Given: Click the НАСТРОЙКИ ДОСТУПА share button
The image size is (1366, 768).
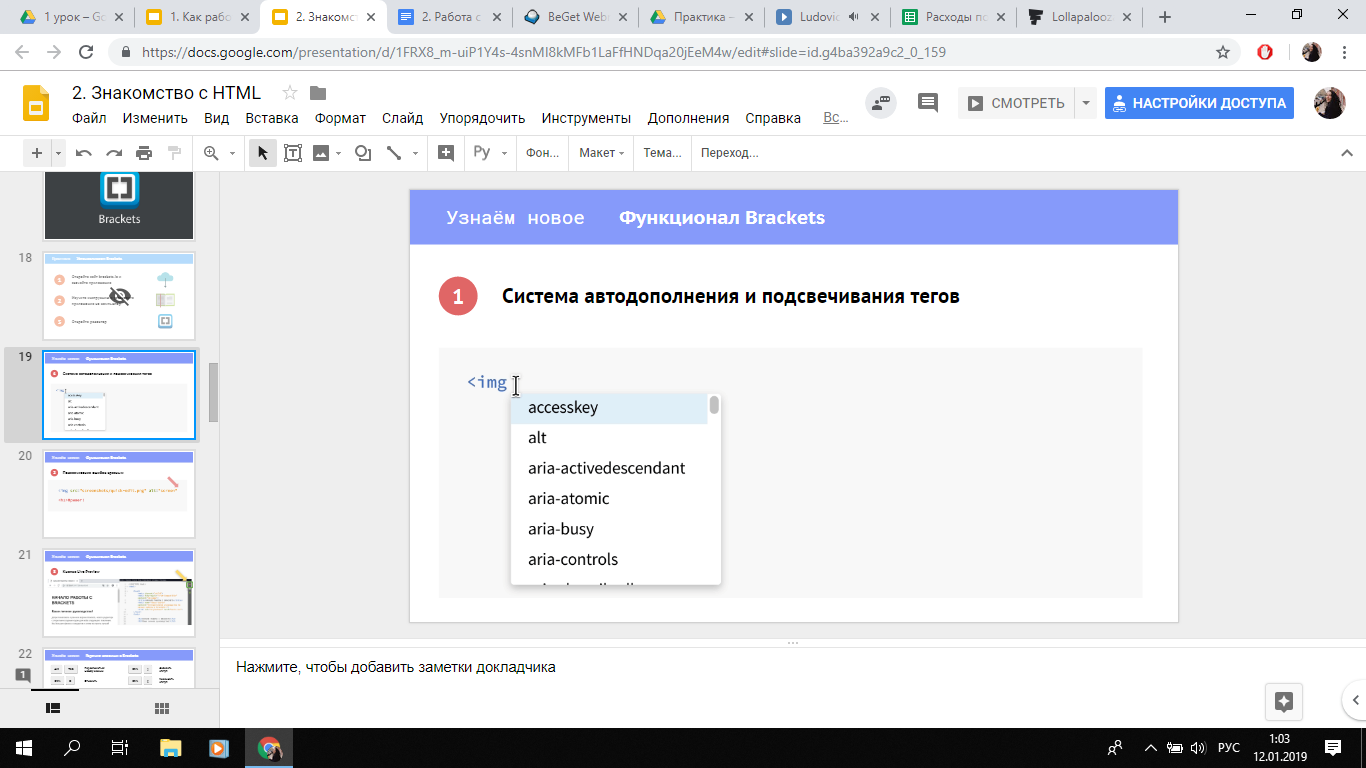Looking at the screenshot, I should 1199,103.
